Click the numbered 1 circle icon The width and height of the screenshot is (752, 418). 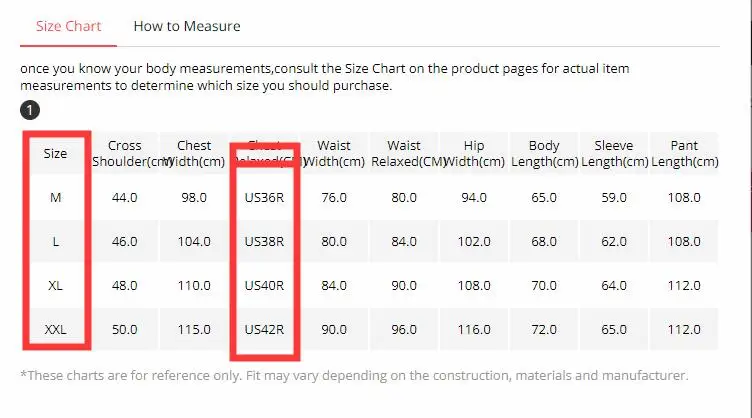(x=30, y=110)
